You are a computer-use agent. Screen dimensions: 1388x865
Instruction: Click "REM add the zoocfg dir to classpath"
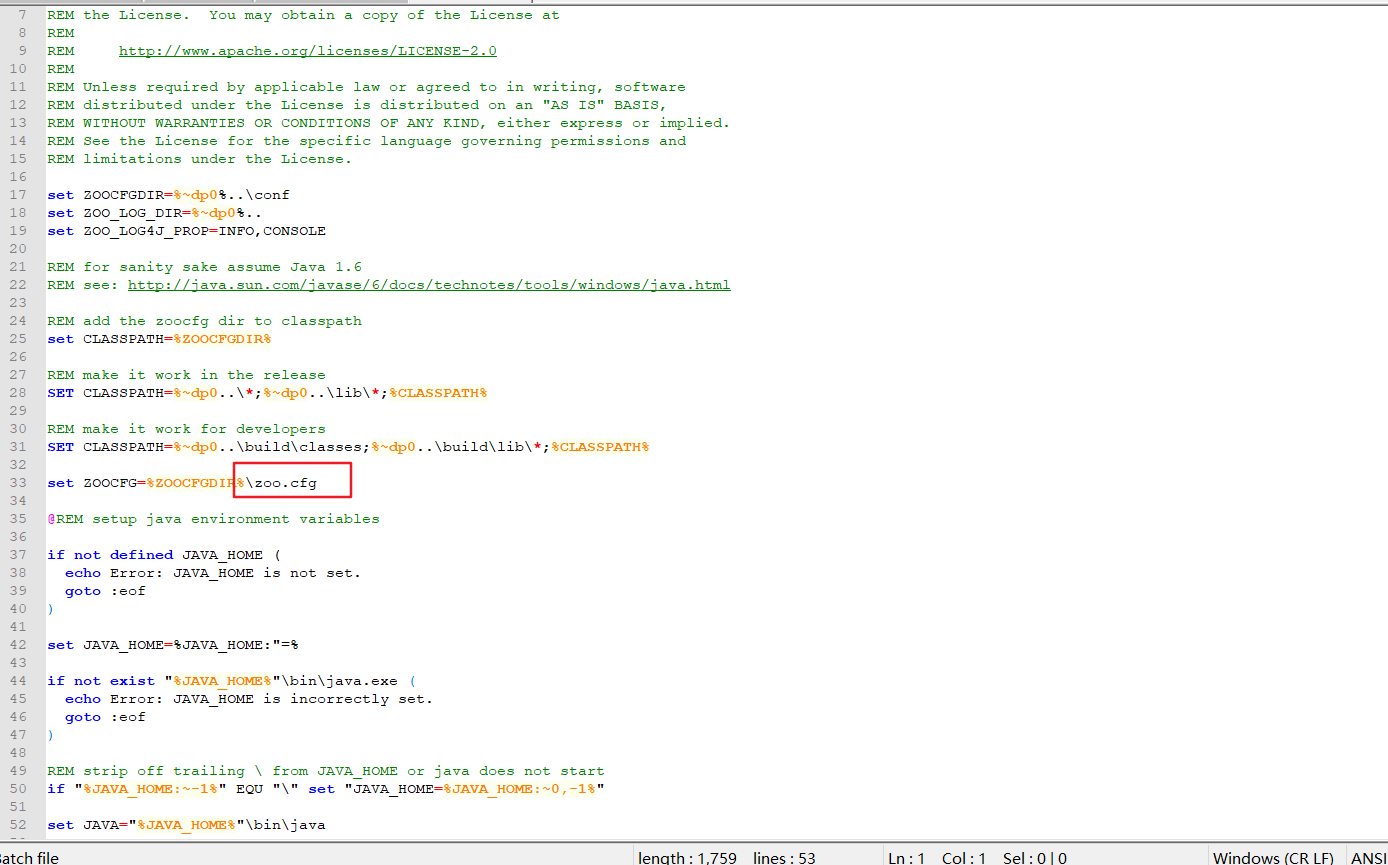pyautogui.click(x=204, y=321)
